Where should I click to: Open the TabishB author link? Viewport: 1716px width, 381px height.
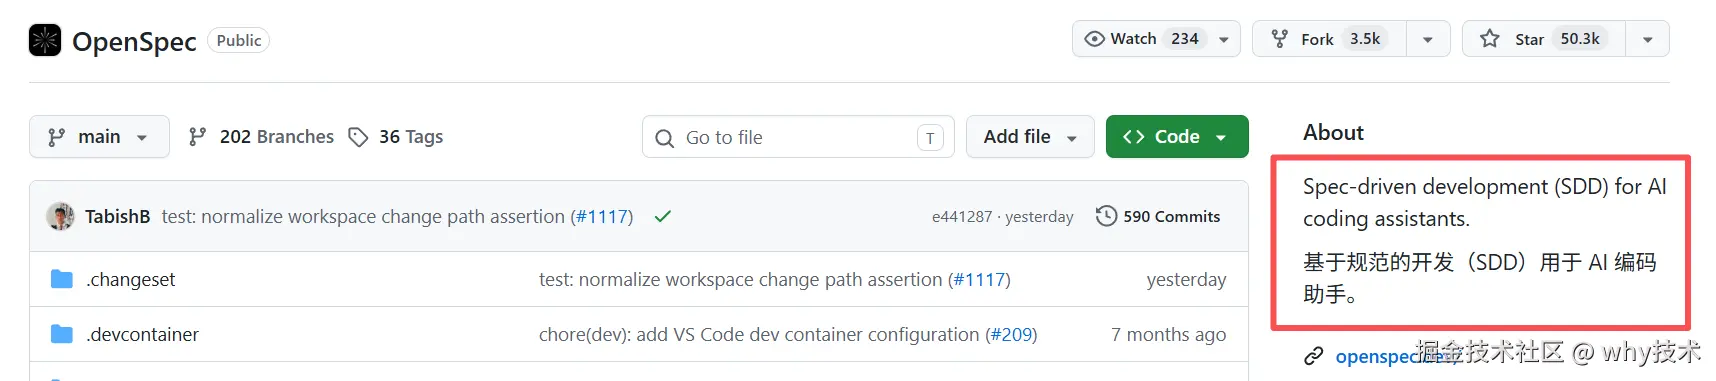[117, 217]
